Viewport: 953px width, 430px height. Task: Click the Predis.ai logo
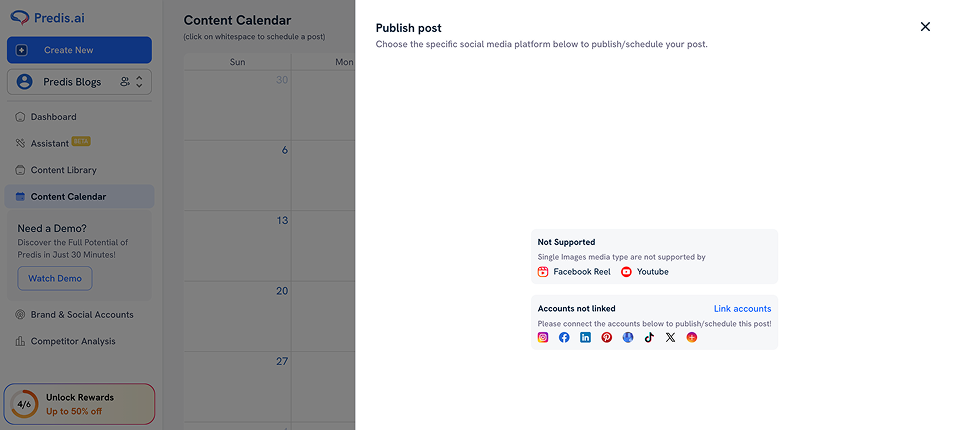click(47, 18)
